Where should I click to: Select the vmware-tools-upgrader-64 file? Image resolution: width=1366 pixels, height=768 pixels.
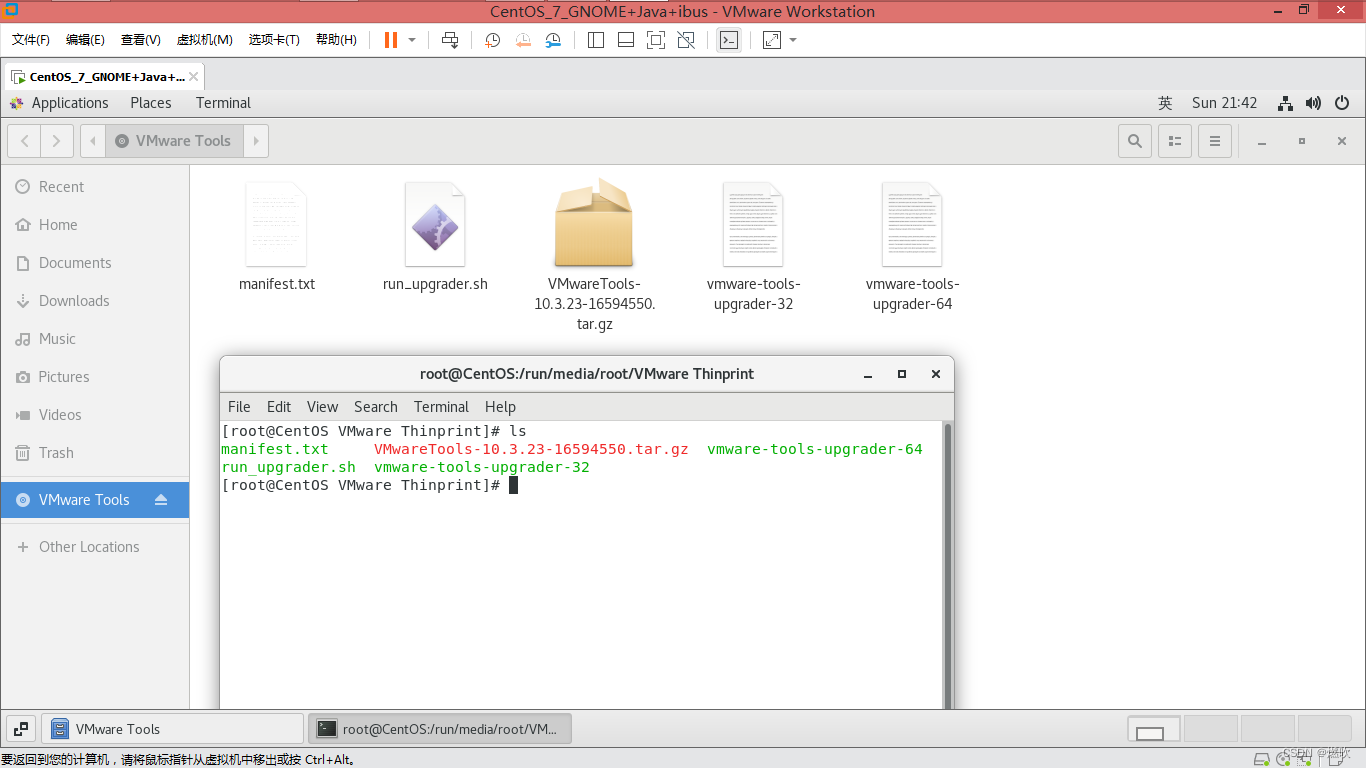[912, 247]
